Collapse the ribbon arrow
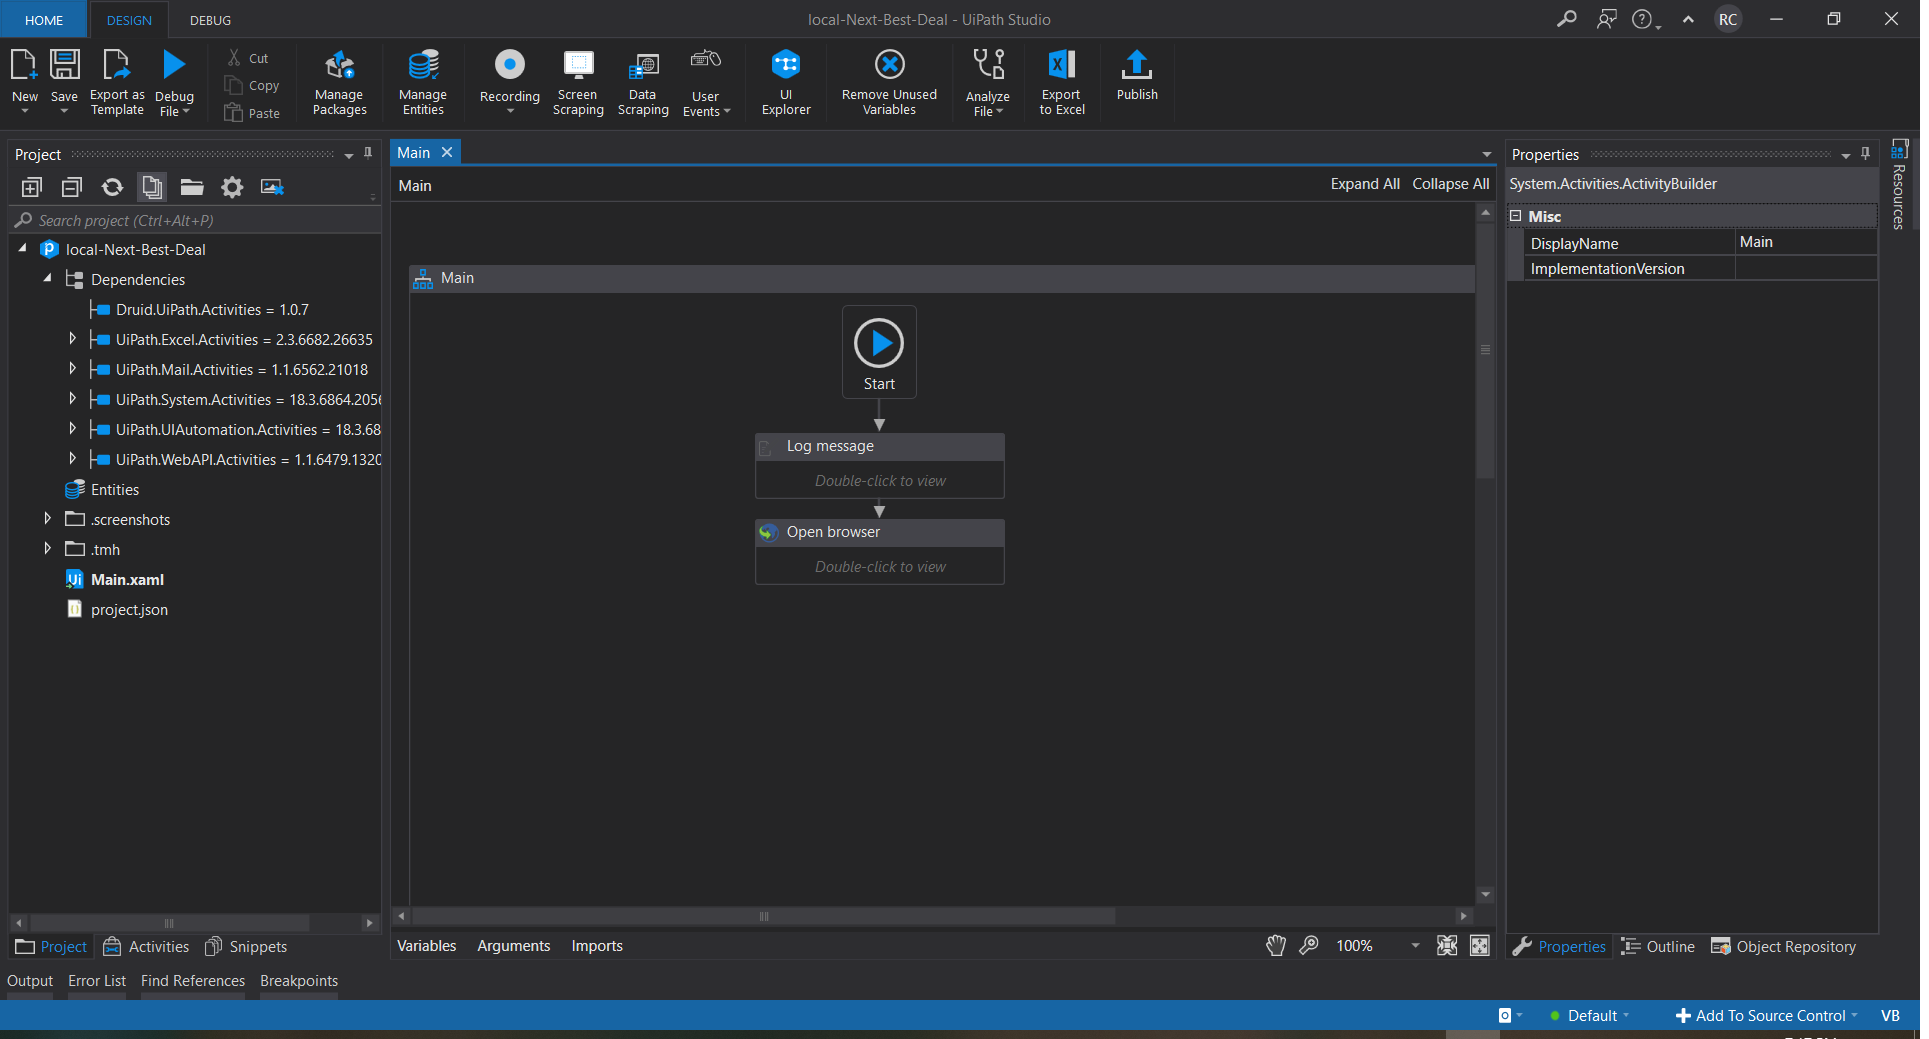1929x1039 pixels. tap(1688, 19)
